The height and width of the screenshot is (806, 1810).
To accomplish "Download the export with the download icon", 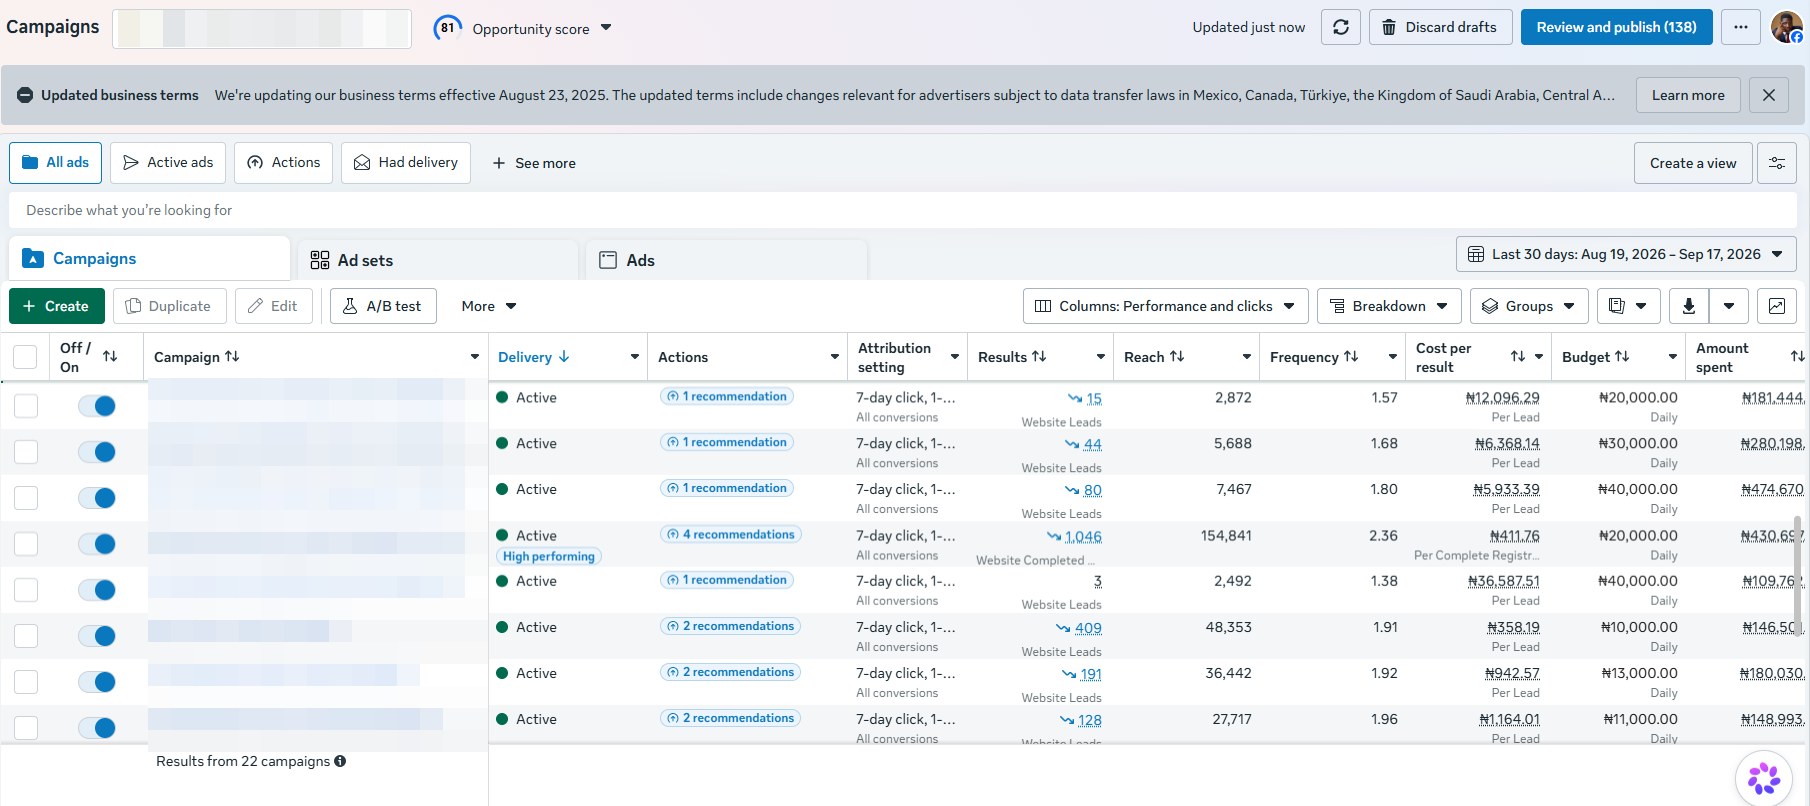I will [x=1689, y=306].
